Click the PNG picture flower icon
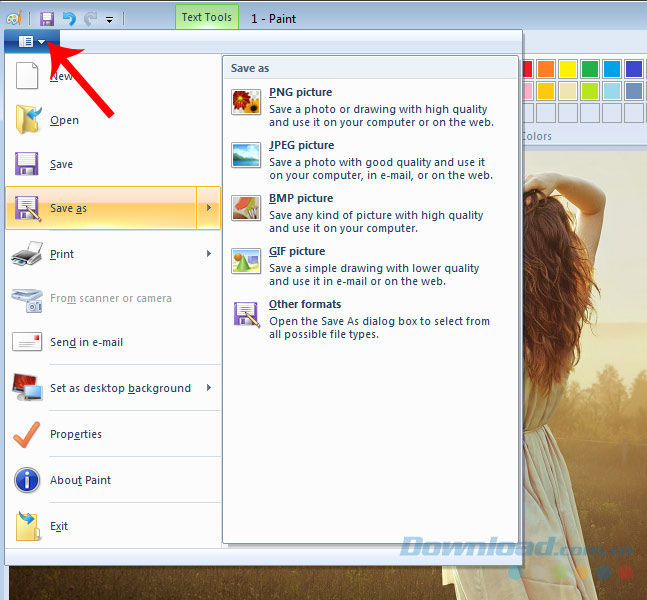The height and width of the screenshot is (600, 647). pyautogui.click(x=246, y=102)
